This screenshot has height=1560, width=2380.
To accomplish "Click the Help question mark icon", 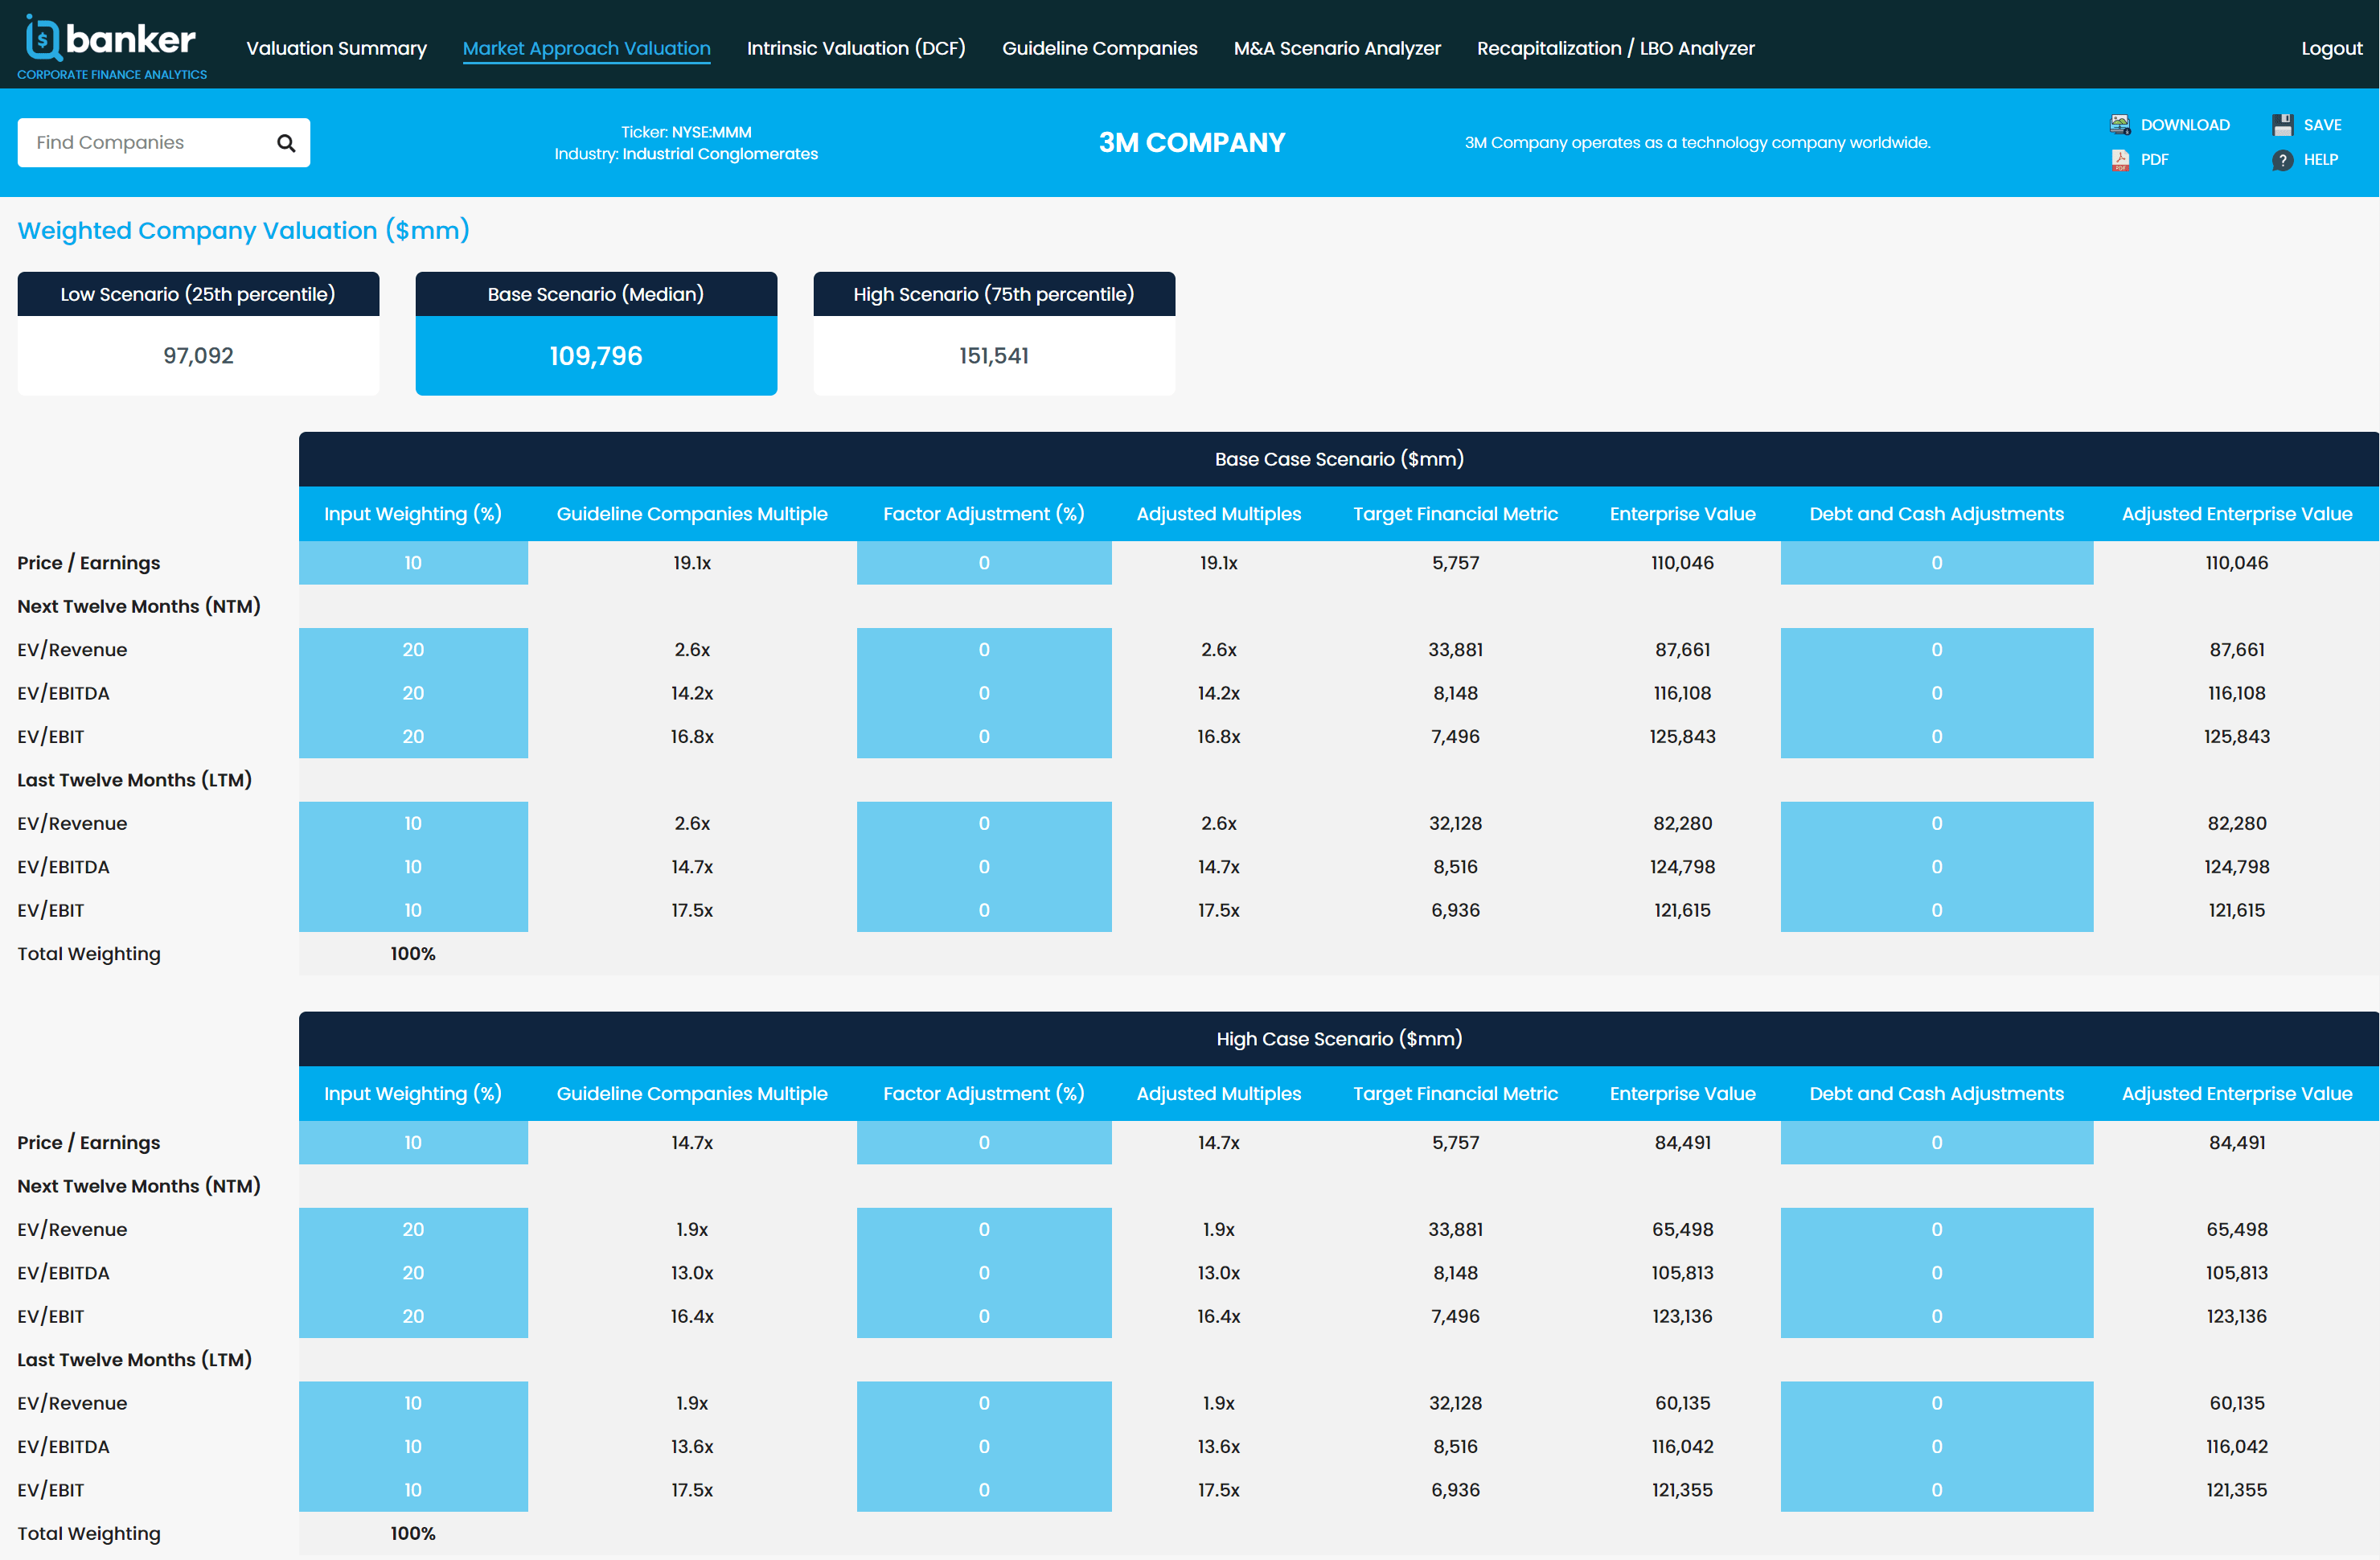I will tap(2282, 160).
